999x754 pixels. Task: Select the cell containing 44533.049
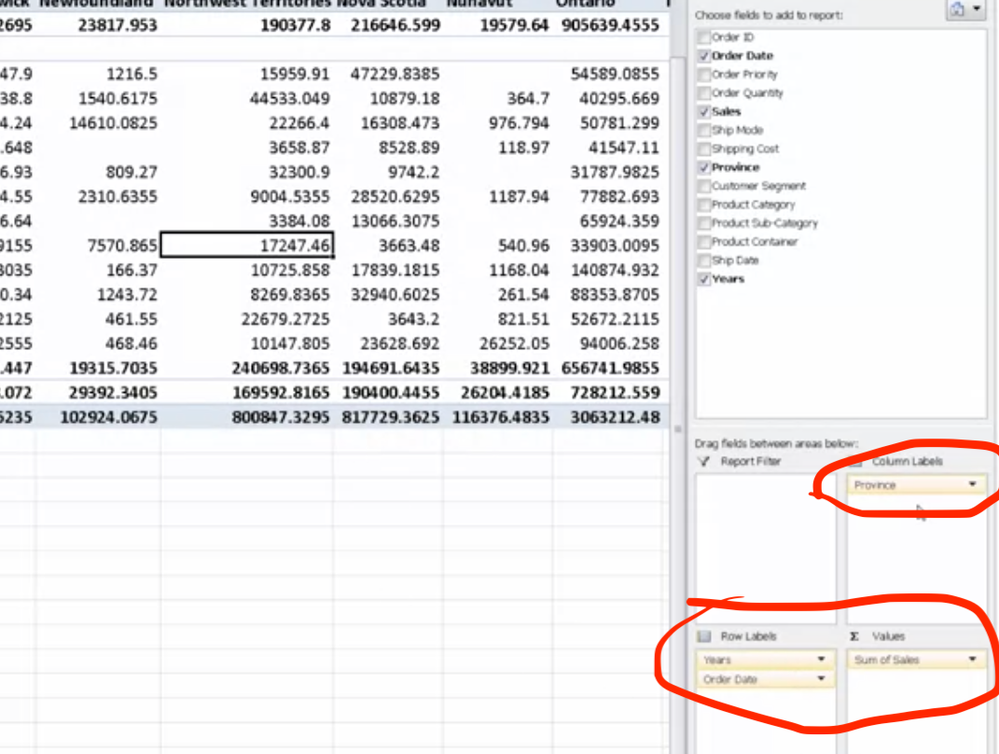click(x=247, y=98)
